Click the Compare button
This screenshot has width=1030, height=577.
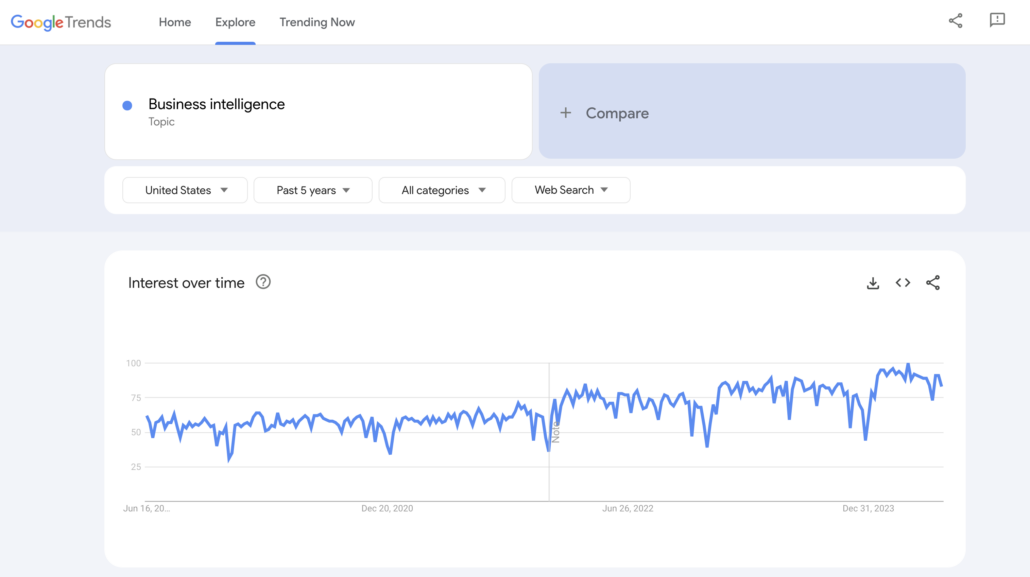tap(751, 112)
